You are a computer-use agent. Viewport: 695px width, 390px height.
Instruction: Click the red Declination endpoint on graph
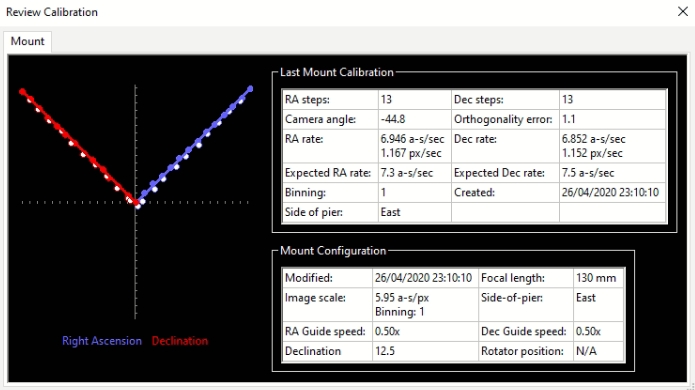pos(22,92)
